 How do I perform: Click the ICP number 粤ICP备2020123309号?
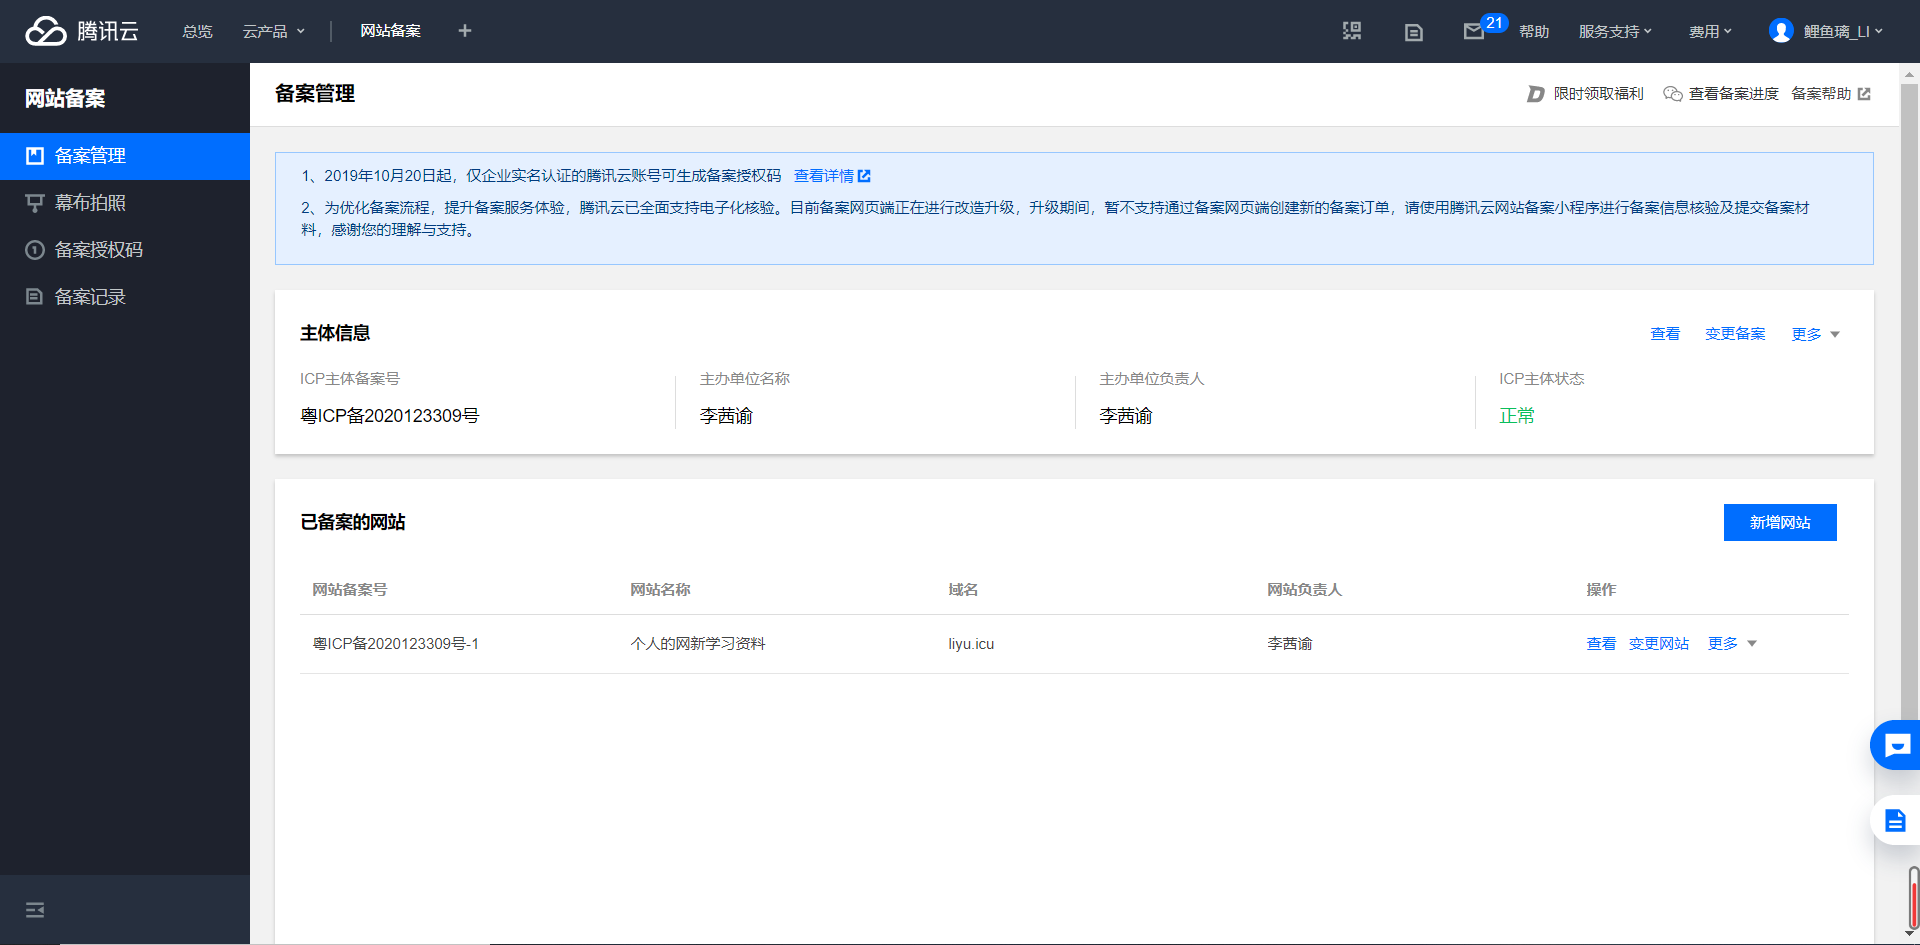click(390, 416)
